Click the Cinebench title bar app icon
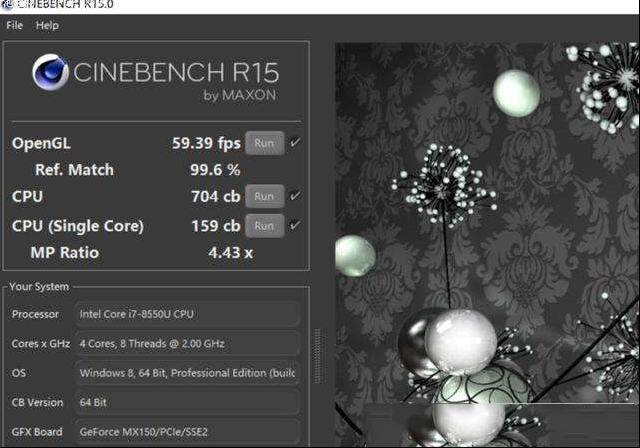The height and width of the screenshot is (448, 640). 7,4
